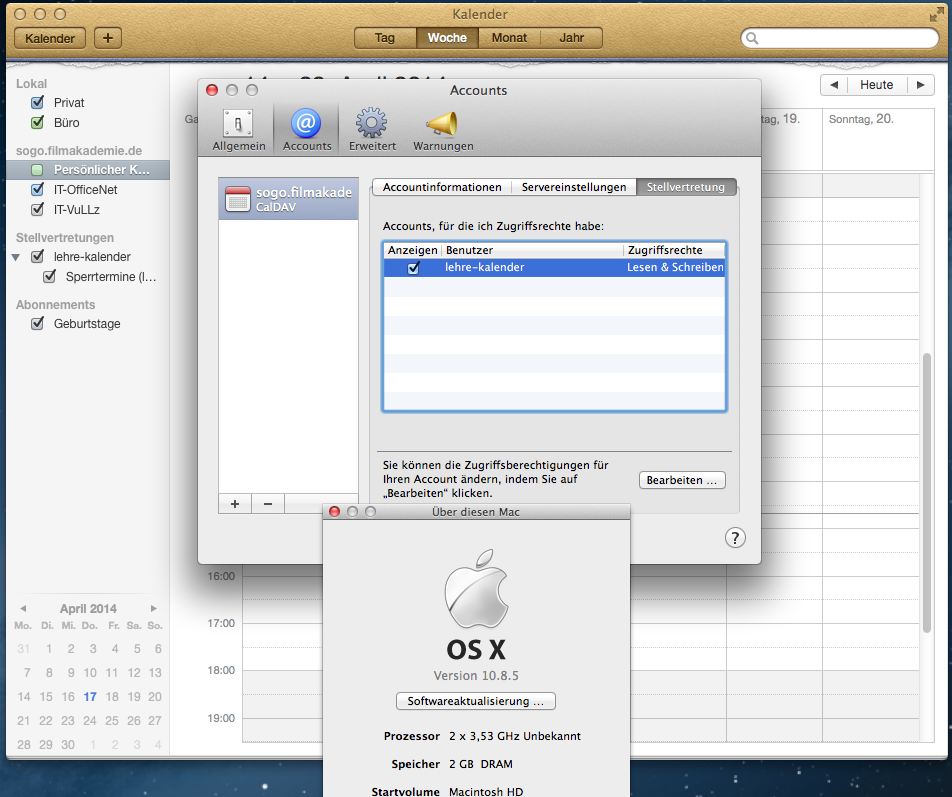The width and height of the screenshot is (952, 797).
Task: Add a new account with plus button
Action: (x=235, y=504)
